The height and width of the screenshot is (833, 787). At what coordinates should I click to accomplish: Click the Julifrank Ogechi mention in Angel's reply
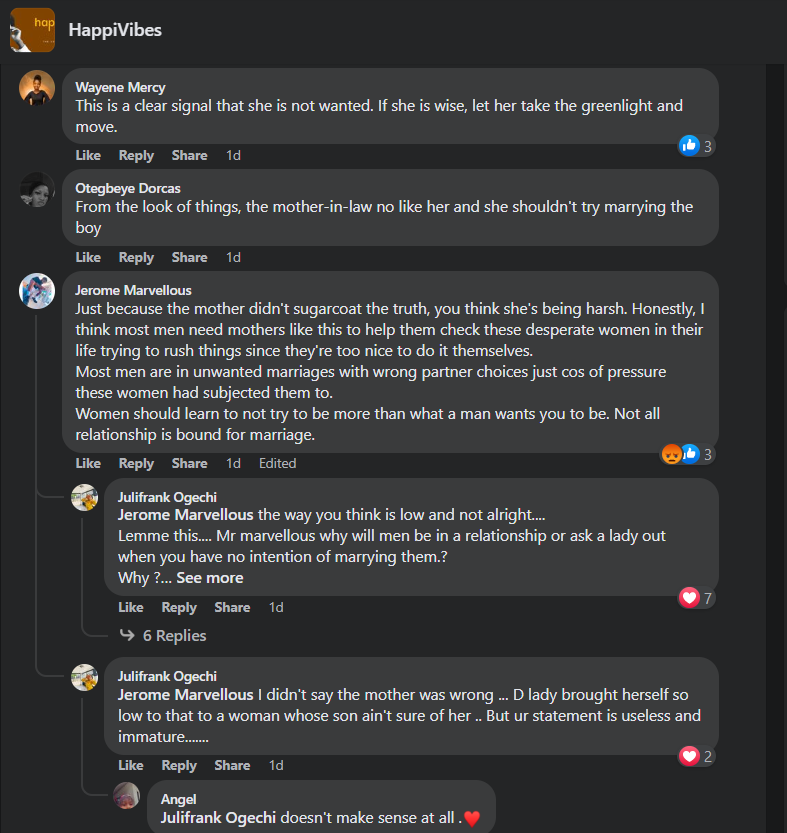tap(218, 818)
